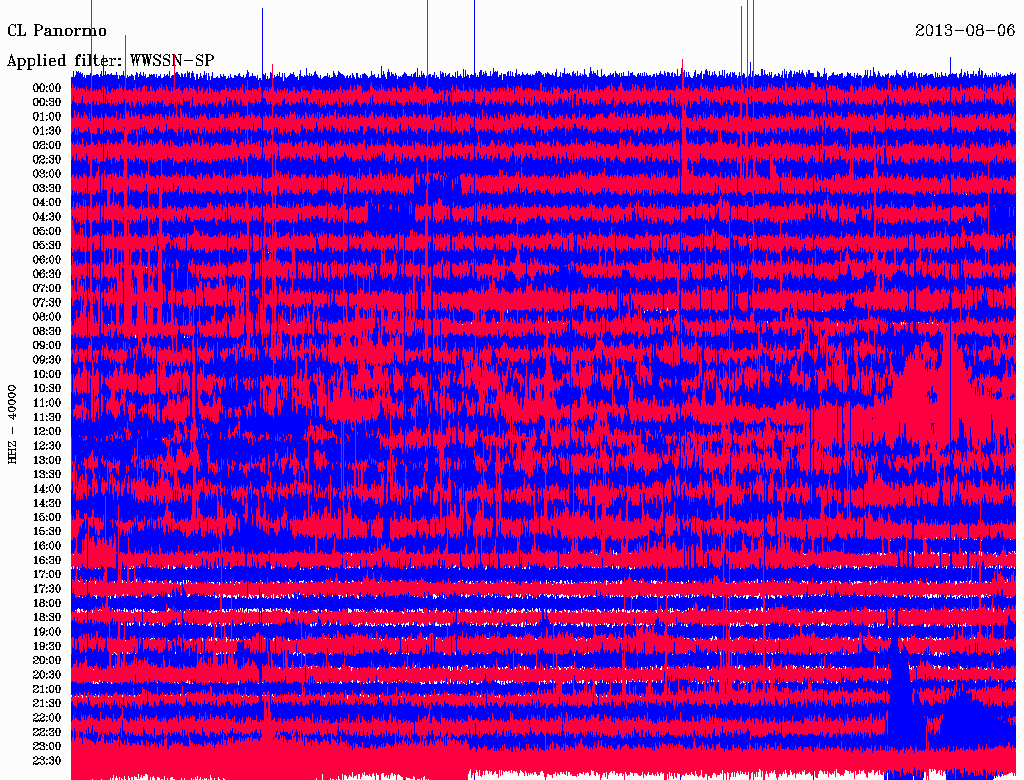Select the 06:30 time label

click(x=47, y=274)
